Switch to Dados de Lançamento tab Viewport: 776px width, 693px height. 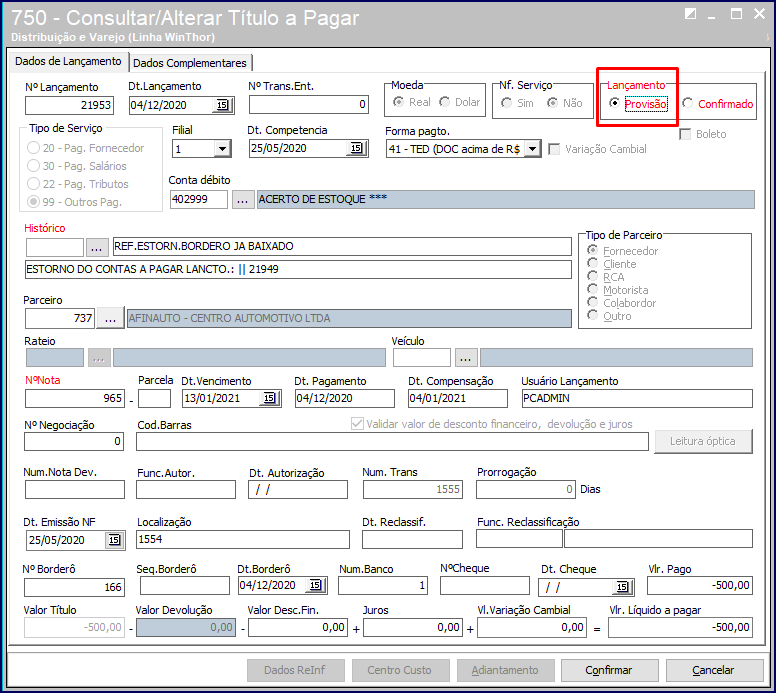click(68, 61)
